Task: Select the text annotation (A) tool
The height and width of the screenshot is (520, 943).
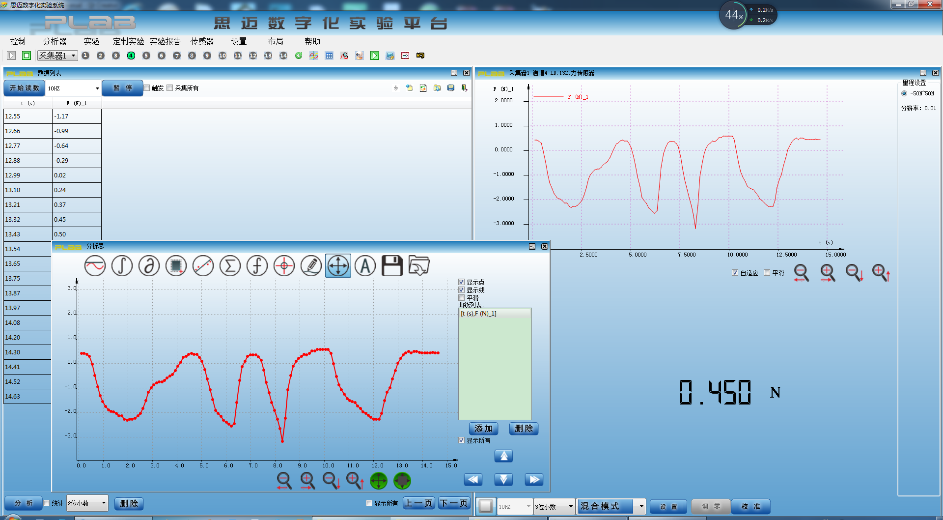Action: coord(365,265)
